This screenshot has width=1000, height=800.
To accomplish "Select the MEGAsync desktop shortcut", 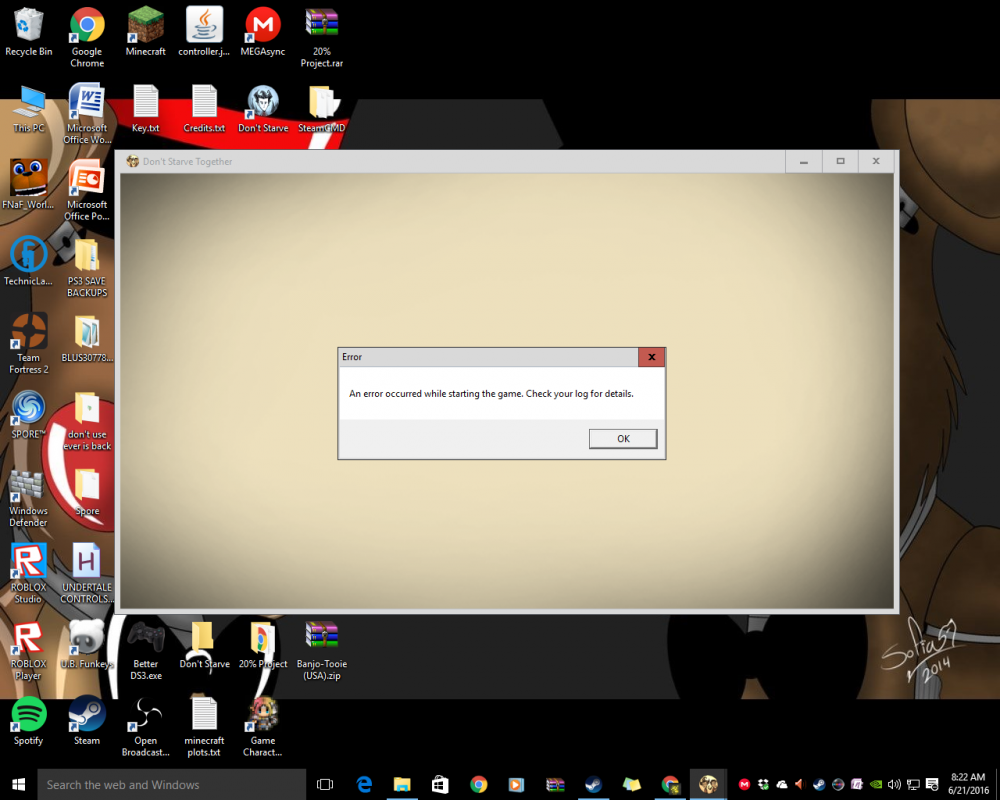I will click(x=263, y=32).
